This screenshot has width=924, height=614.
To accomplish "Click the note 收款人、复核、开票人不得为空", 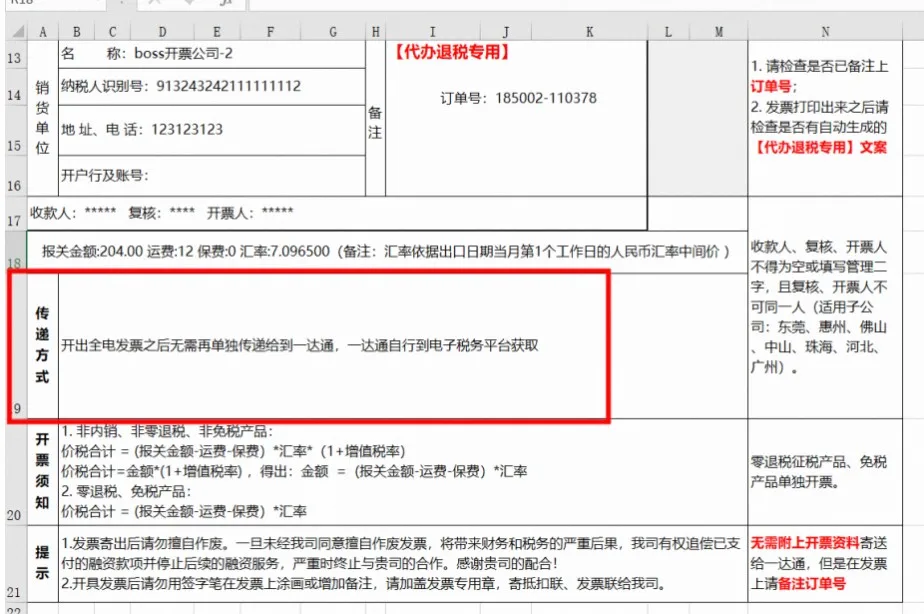I will click(825, 307).
